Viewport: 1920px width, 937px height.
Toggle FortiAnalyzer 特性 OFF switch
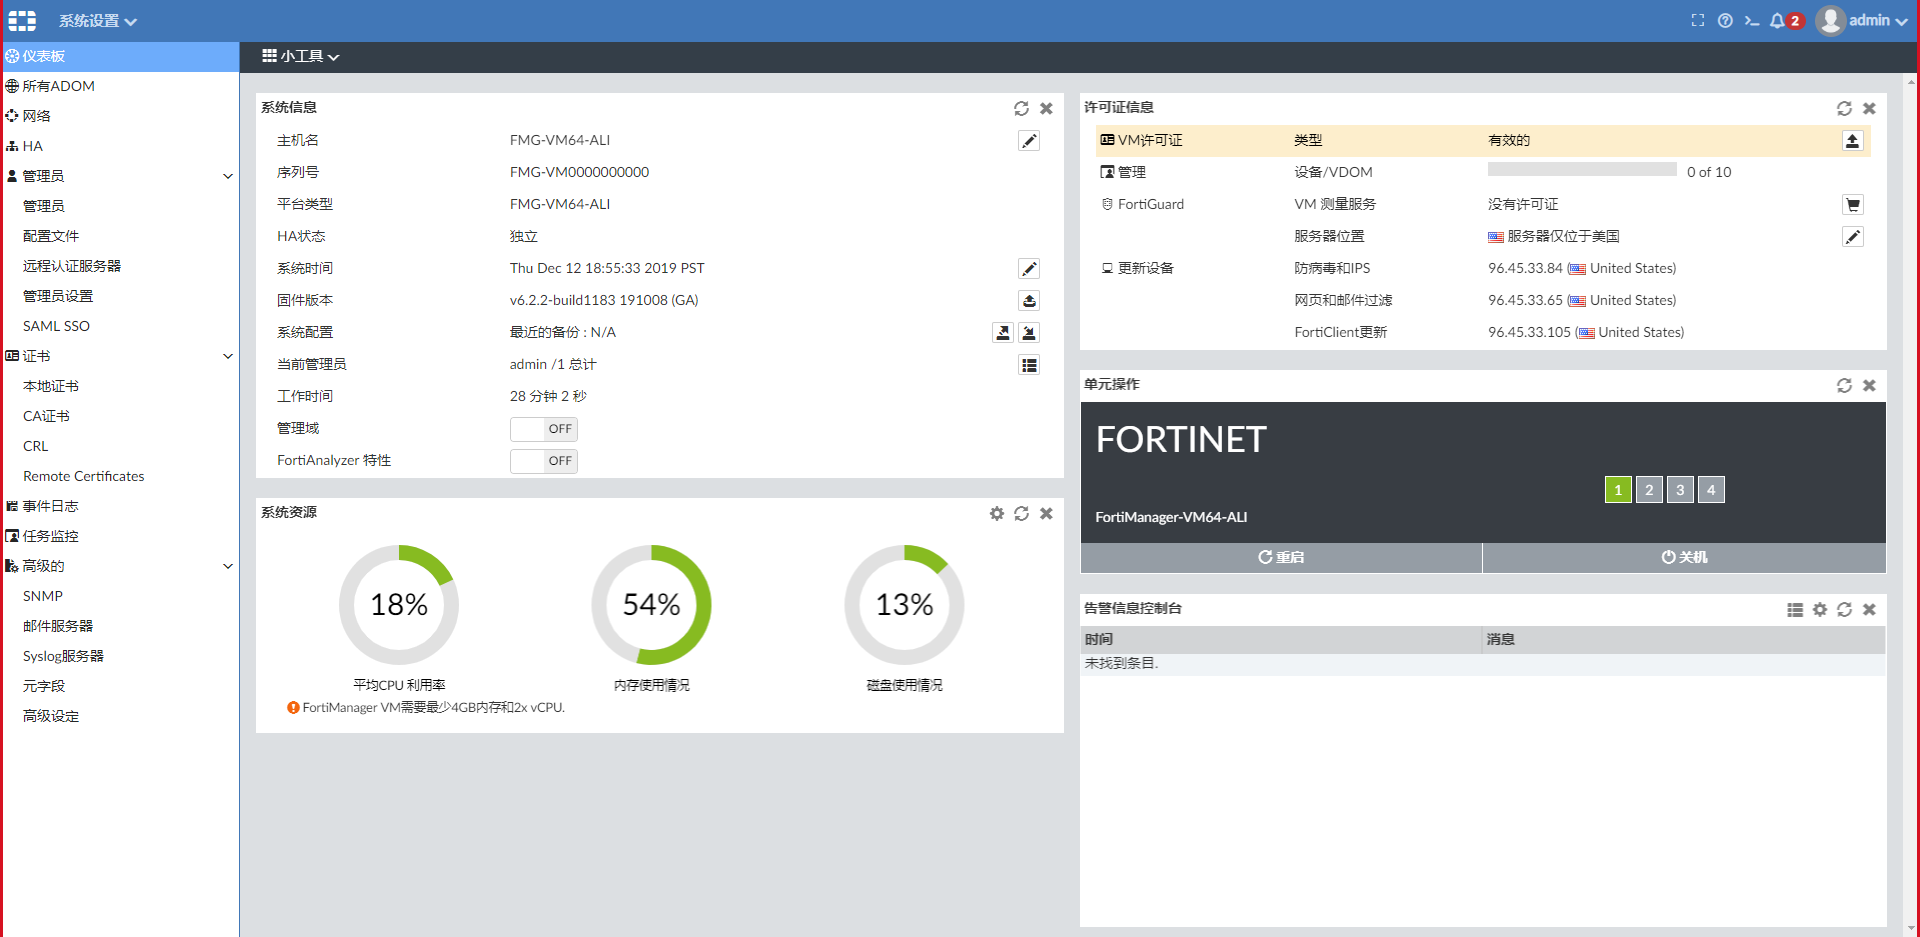(x=543, y=461)
